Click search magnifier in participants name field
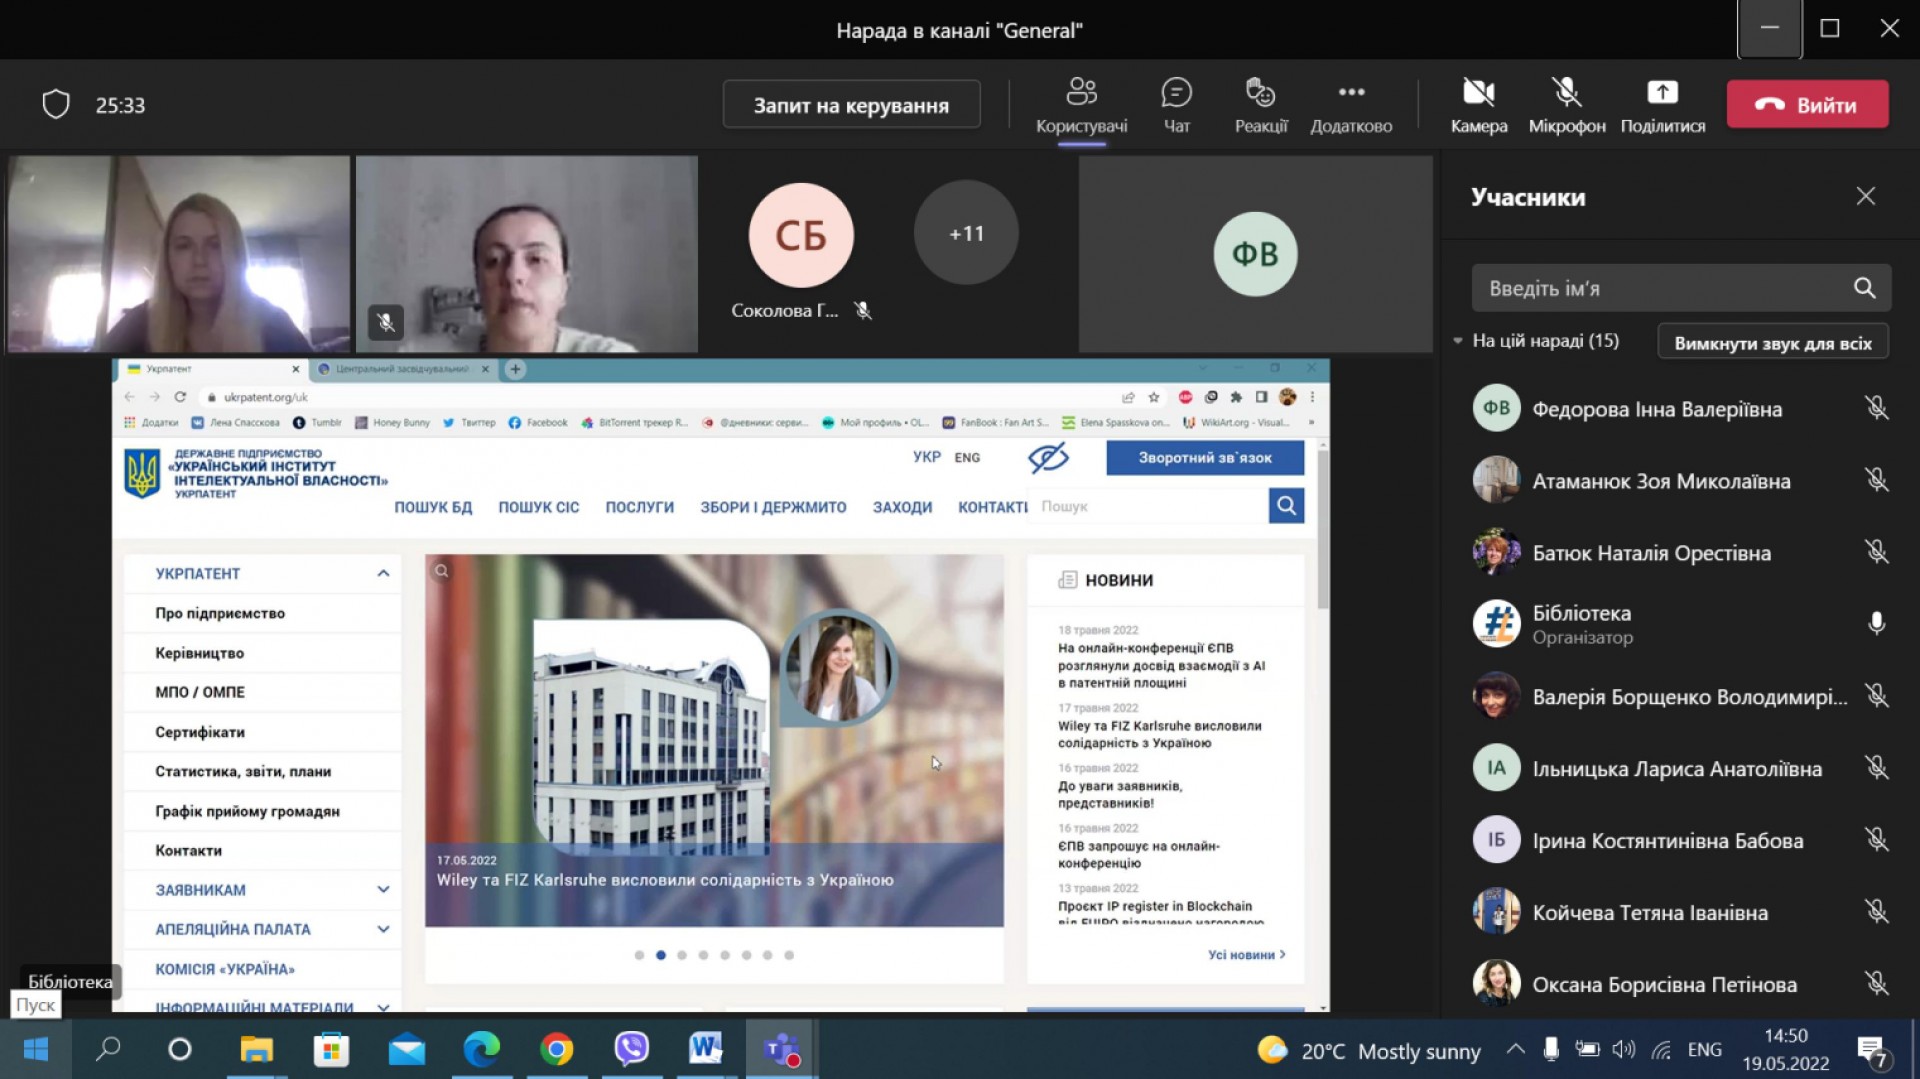 [1864, 288]
